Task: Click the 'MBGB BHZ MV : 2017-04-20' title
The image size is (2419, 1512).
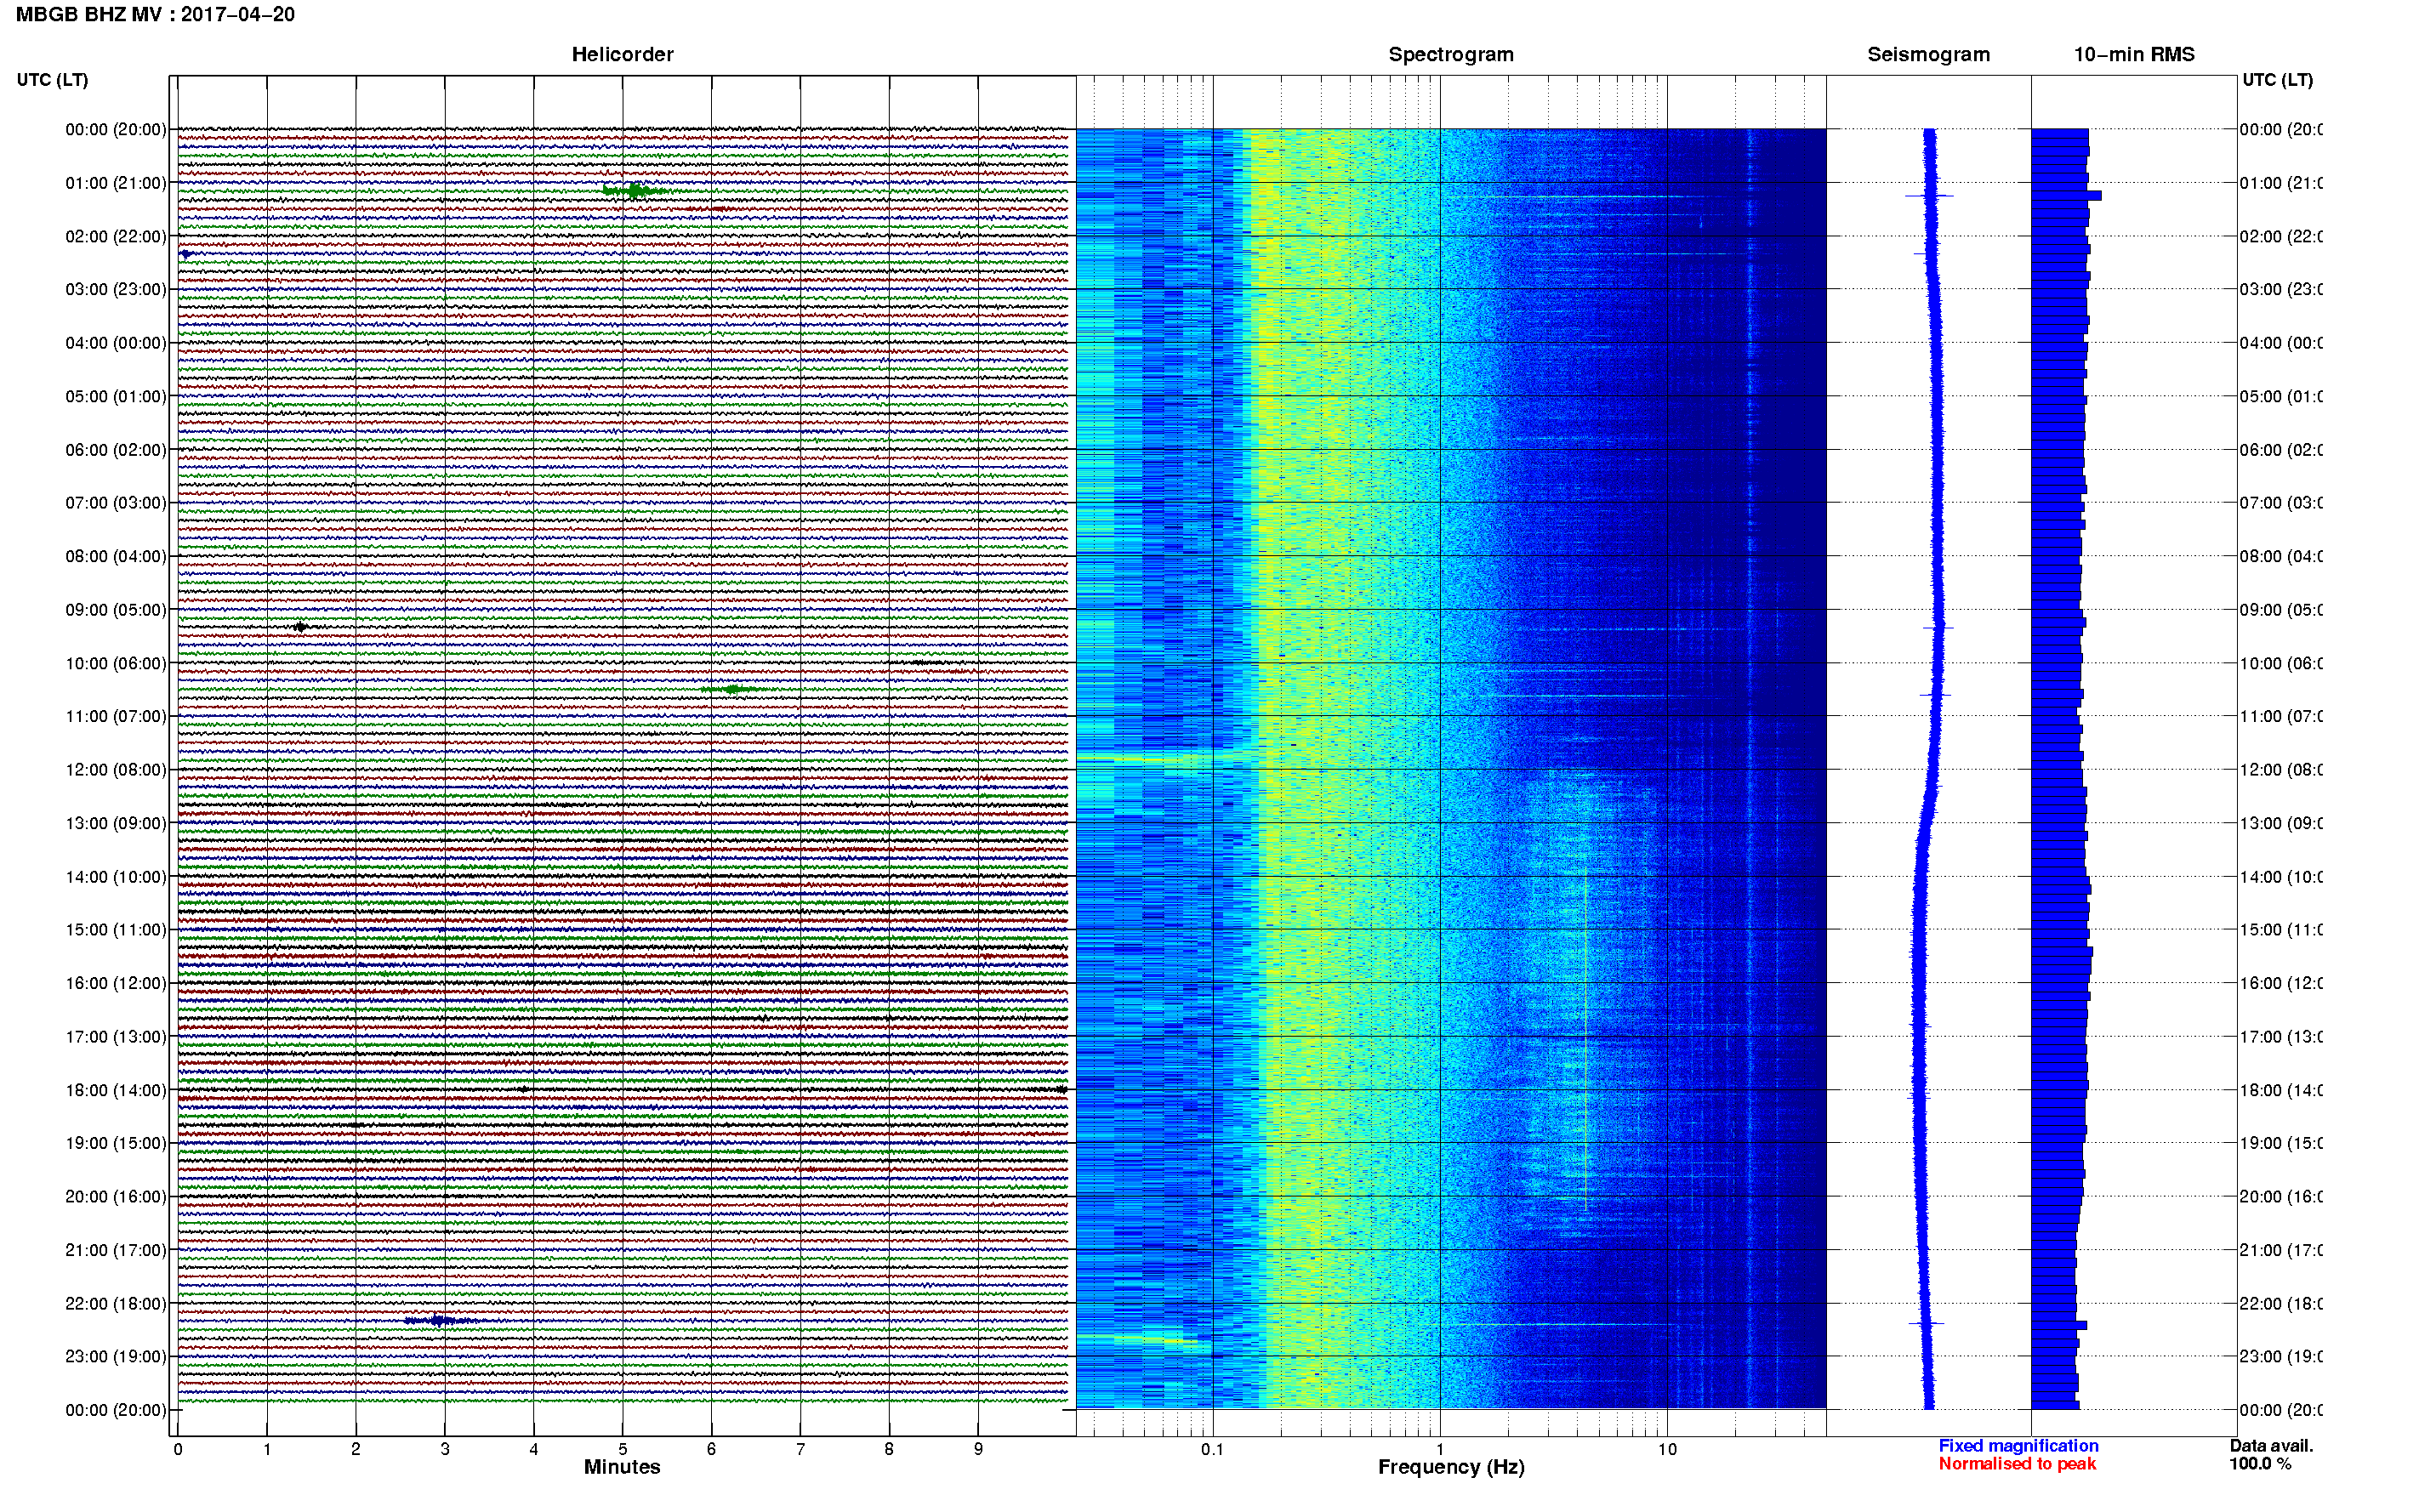Action: coord(155,14)
